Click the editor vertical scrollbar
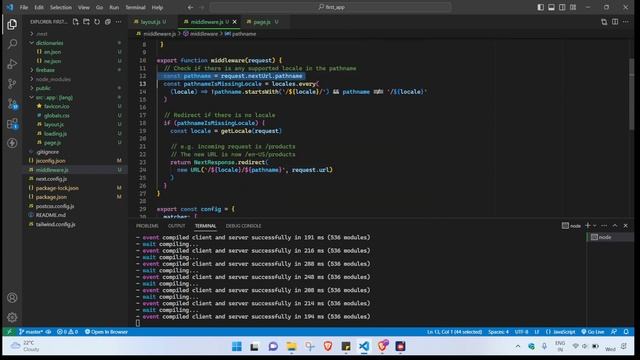This screenshot has width=640, height=360. click(x=631, y=95)
